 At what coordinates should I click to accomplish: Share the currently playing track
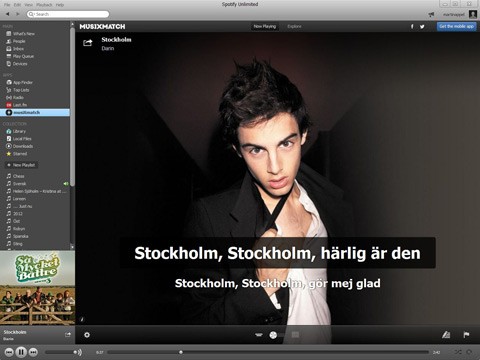(68, 334)
